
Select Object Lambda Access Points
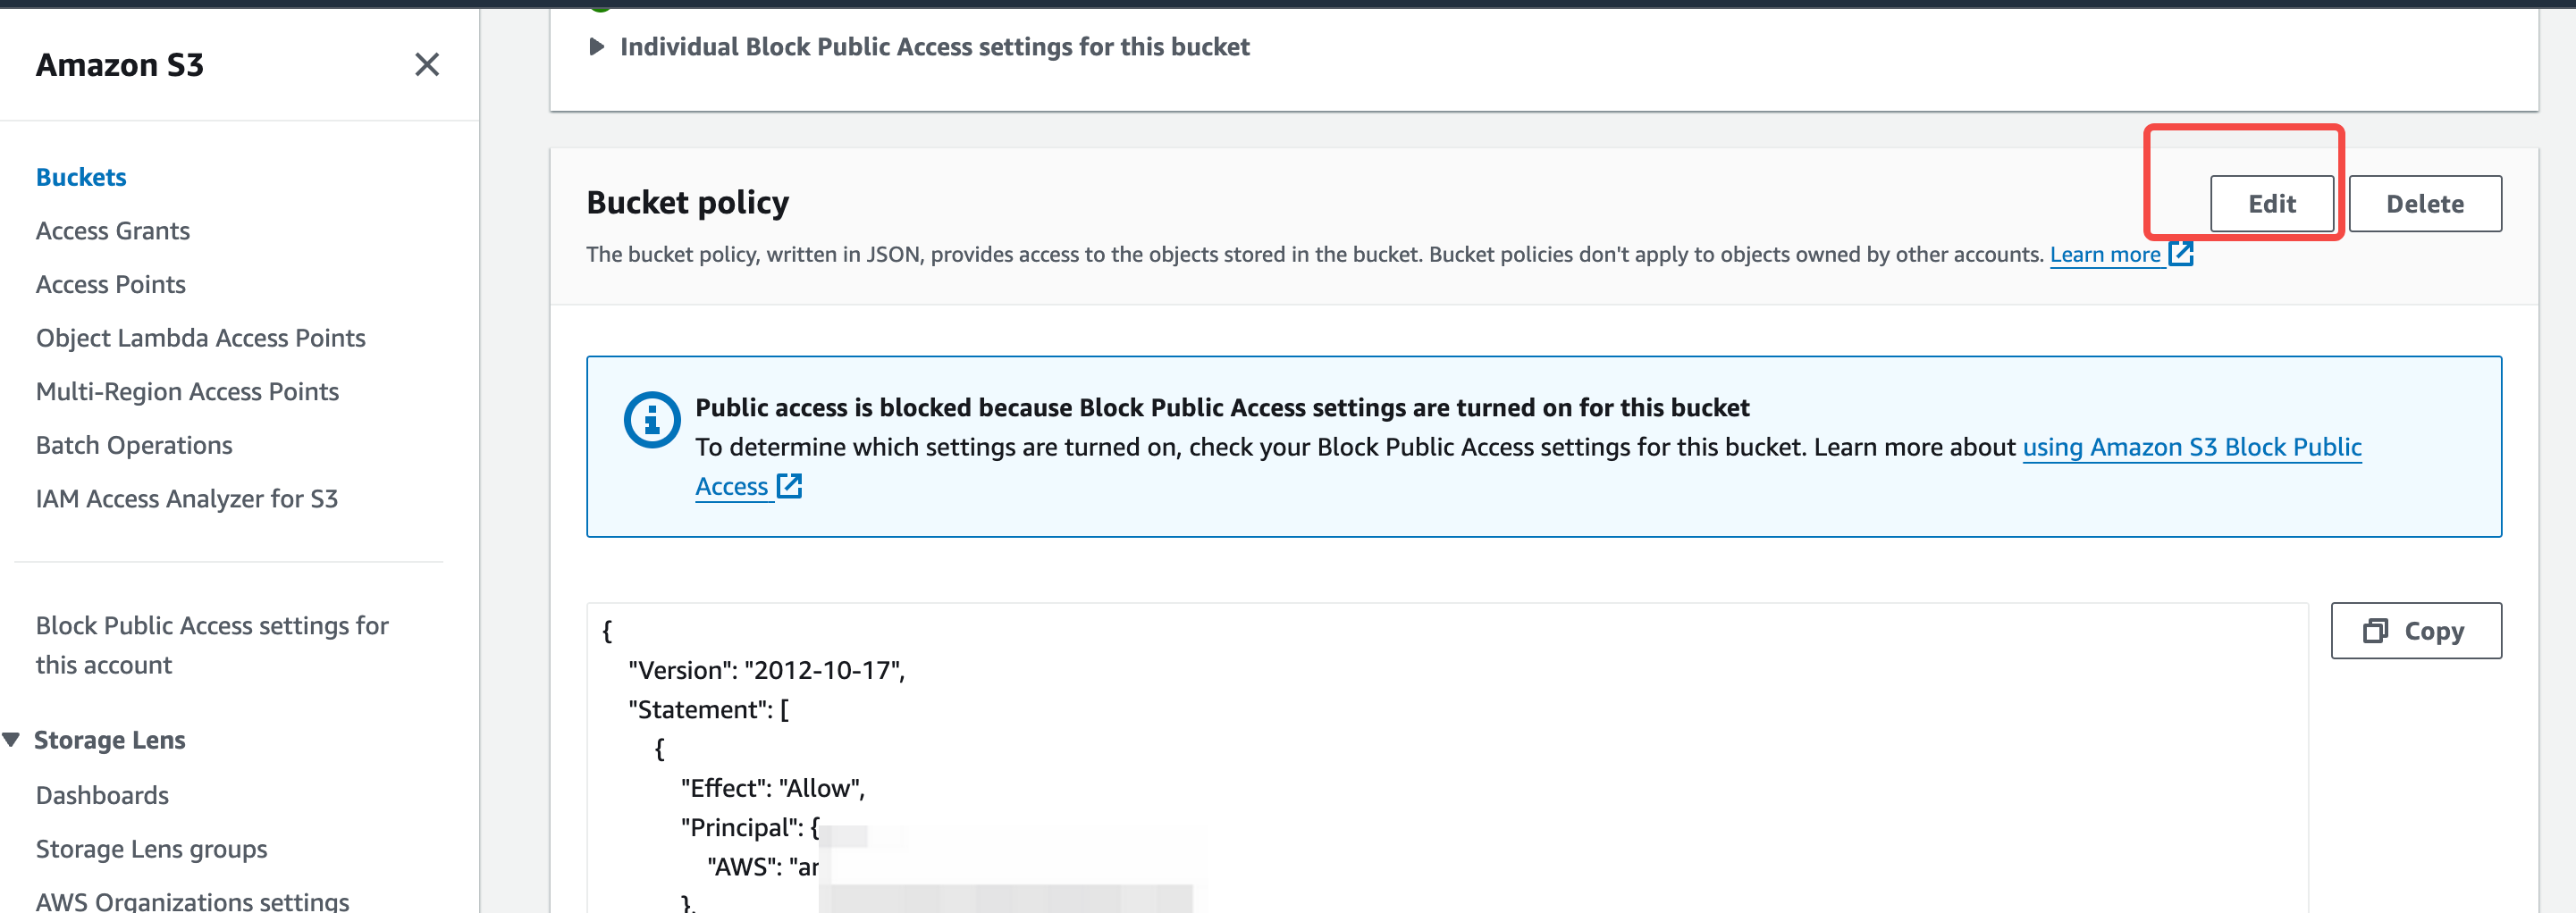point(201,338)
